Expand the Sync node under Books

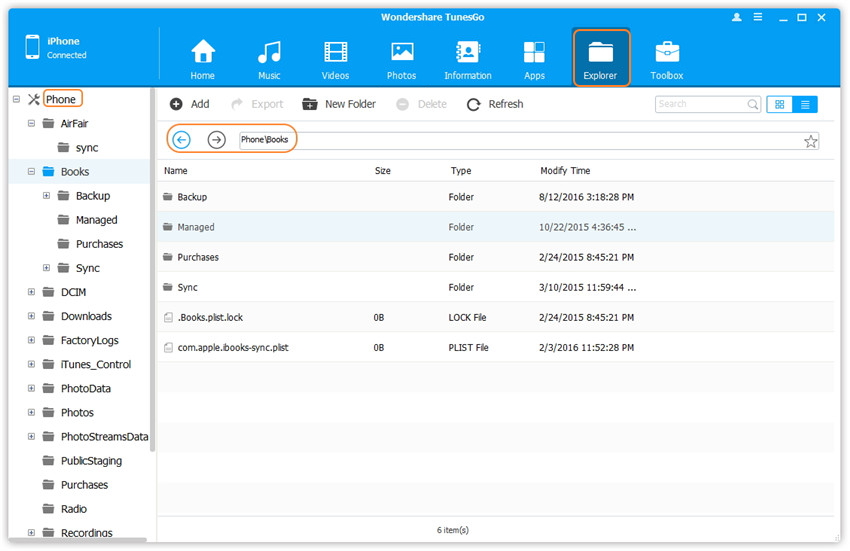(x=47, y=268)
